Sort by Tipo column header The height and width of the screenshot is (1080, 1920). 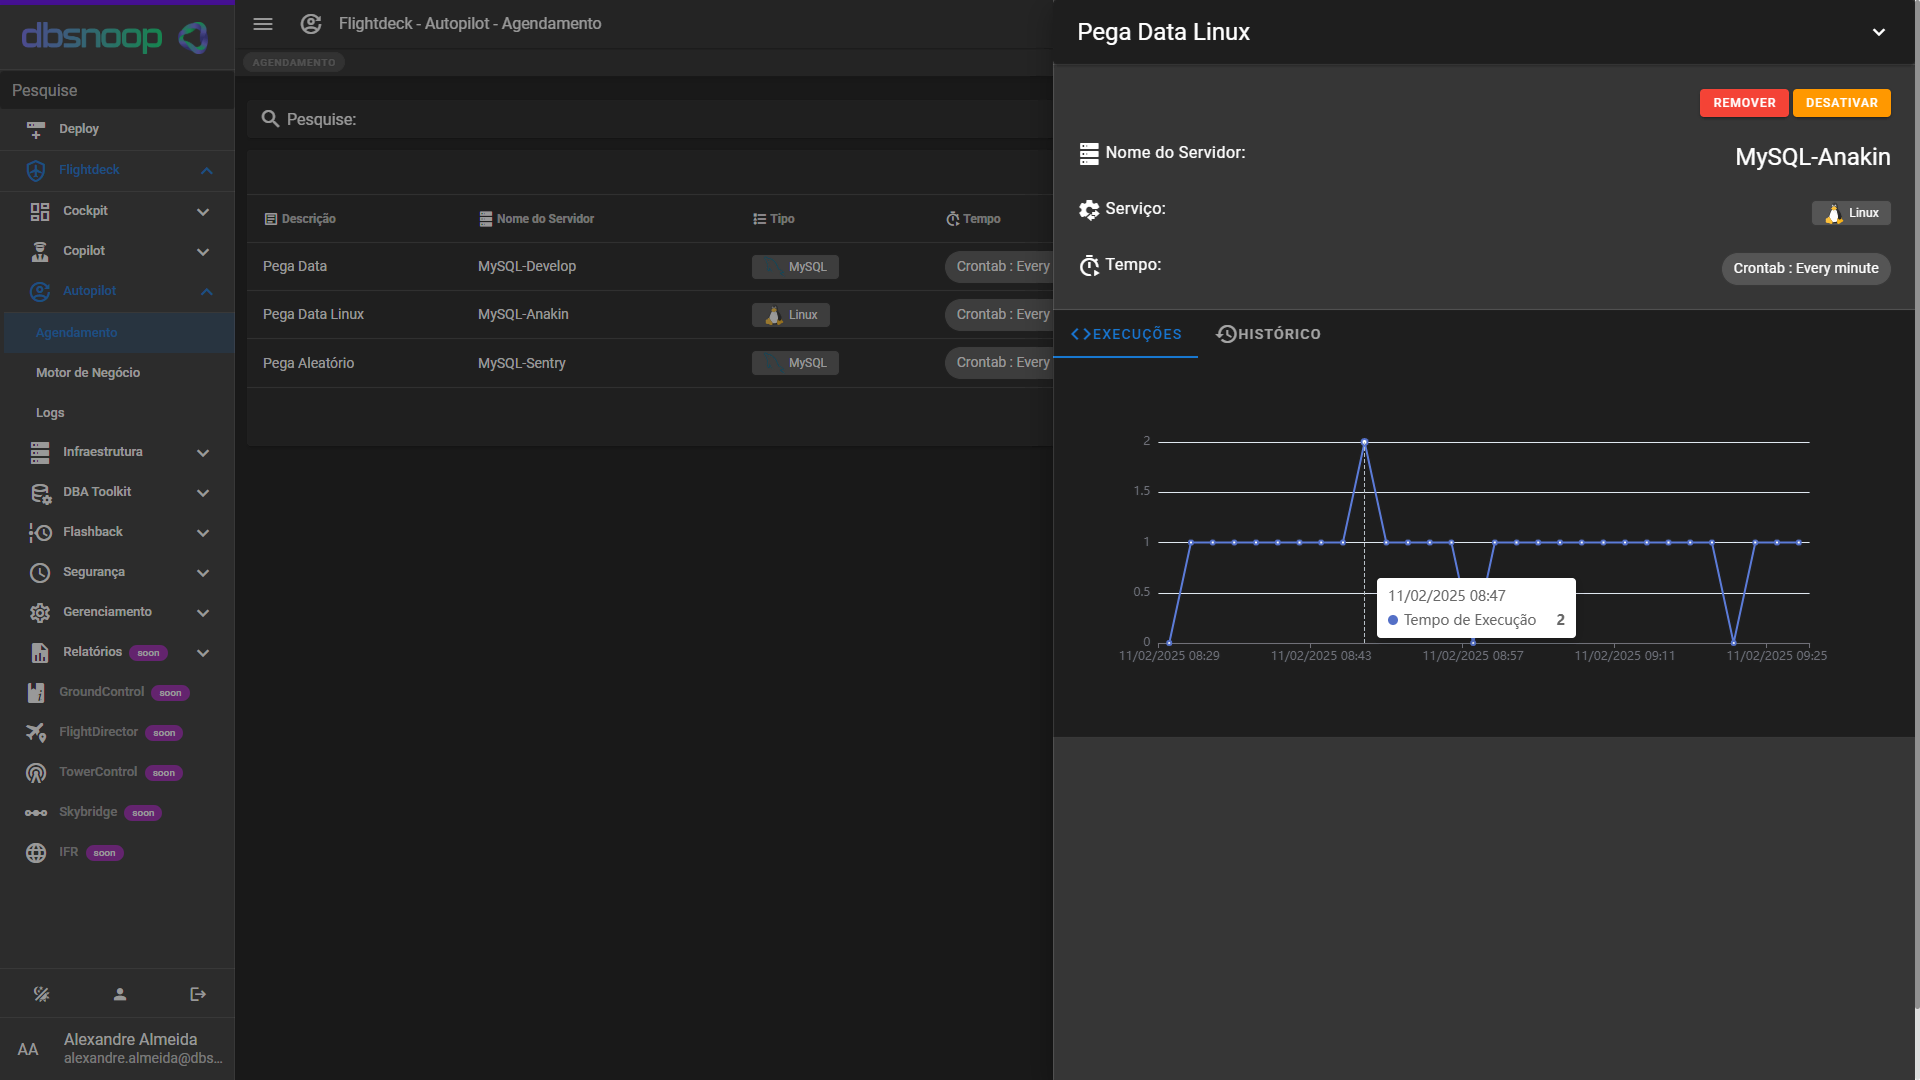tap(773, 219)
